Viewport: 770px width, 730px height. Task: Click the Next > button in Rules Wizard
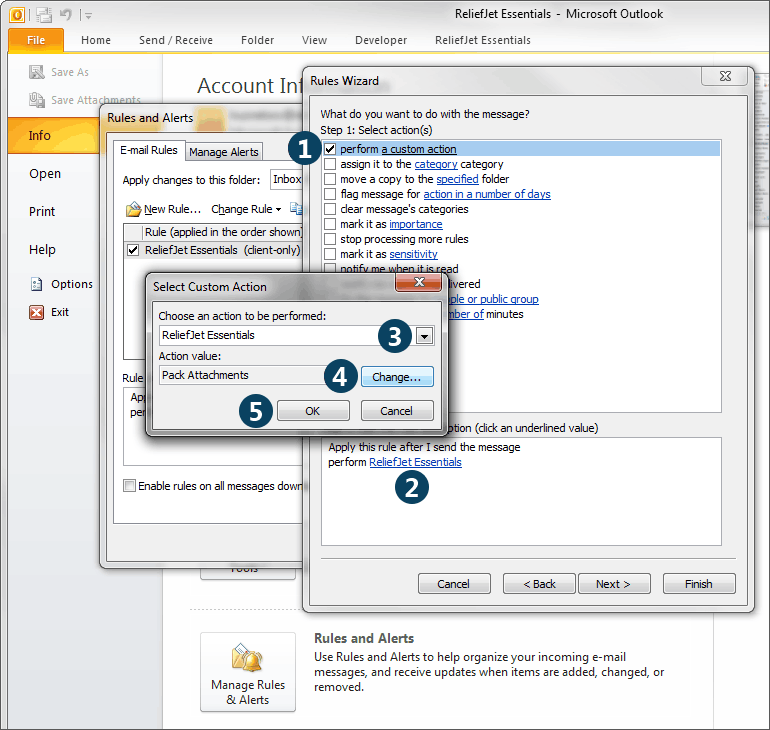click(614, 584)
